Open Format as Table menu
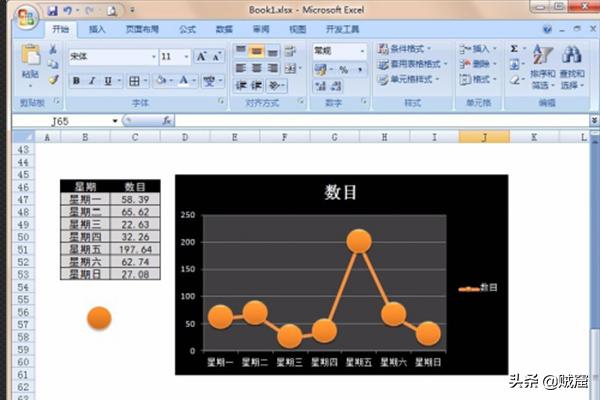 tap(412, 64)
